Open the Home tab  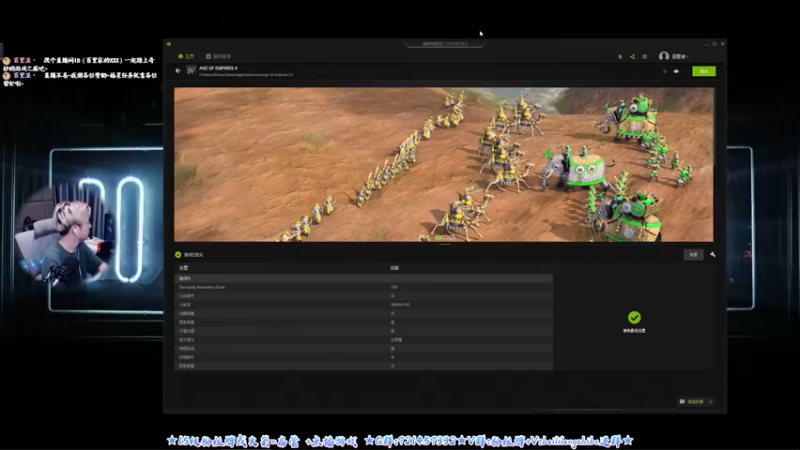click(186, 56)
